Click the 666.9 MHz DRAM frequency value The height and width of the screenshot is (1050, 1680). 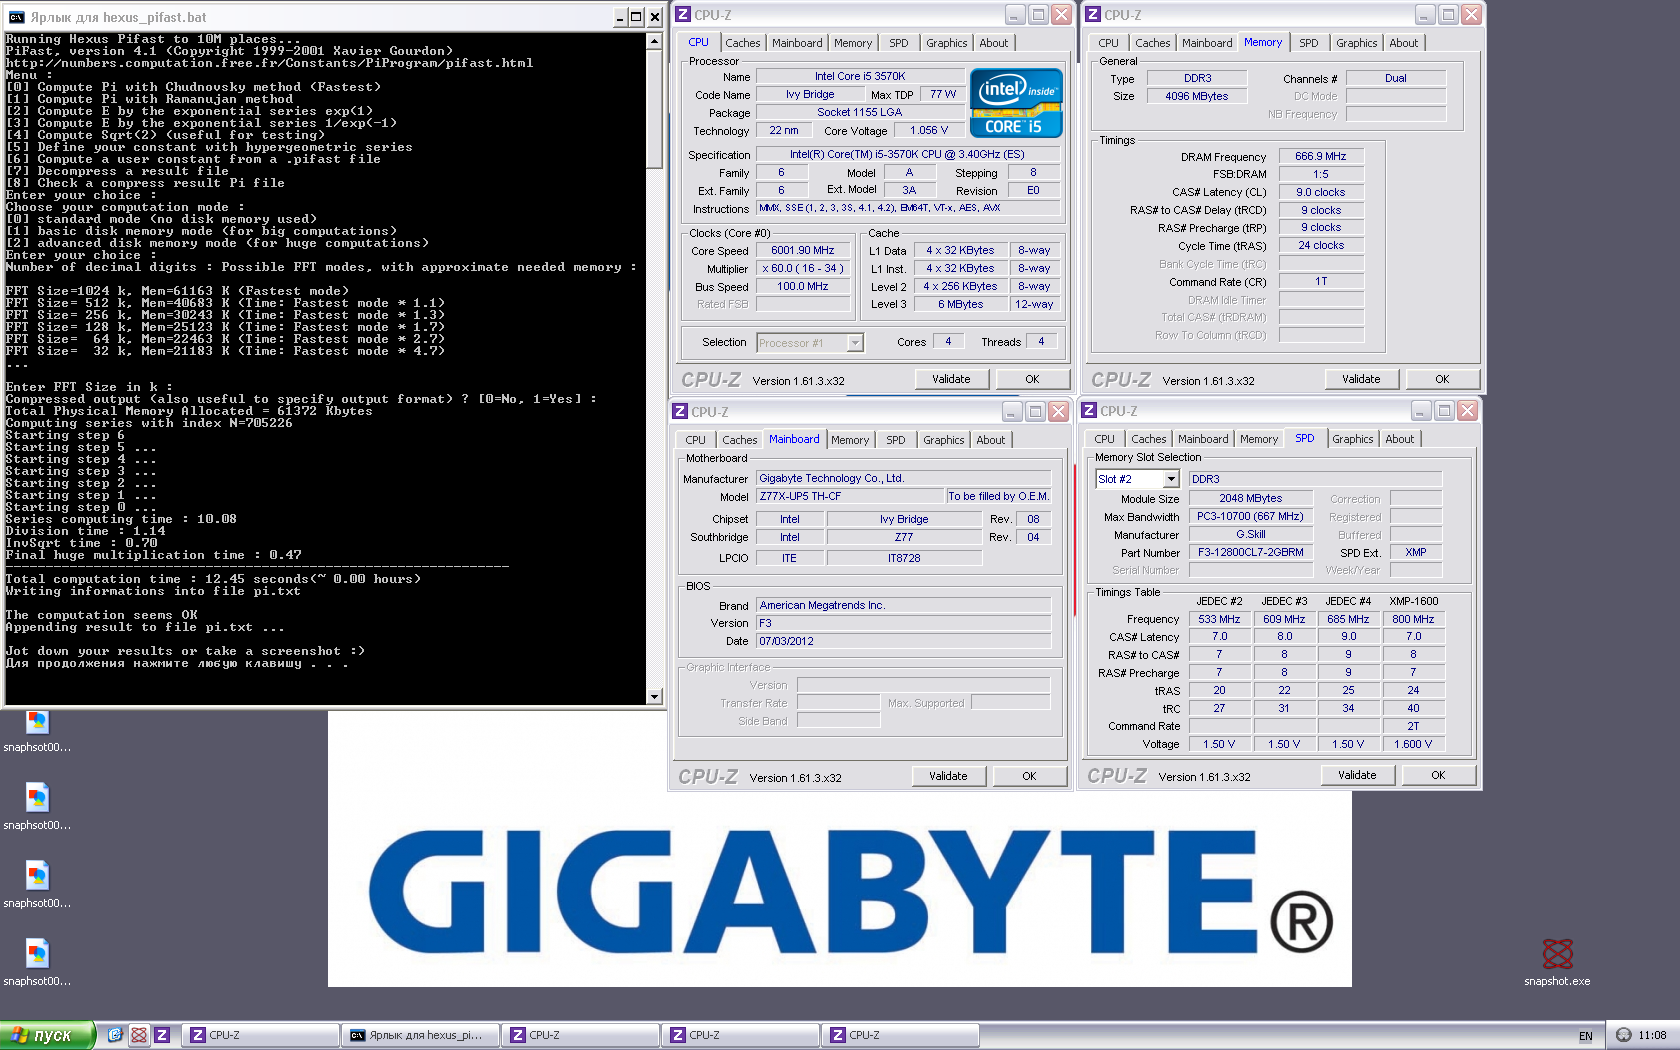1321,156
